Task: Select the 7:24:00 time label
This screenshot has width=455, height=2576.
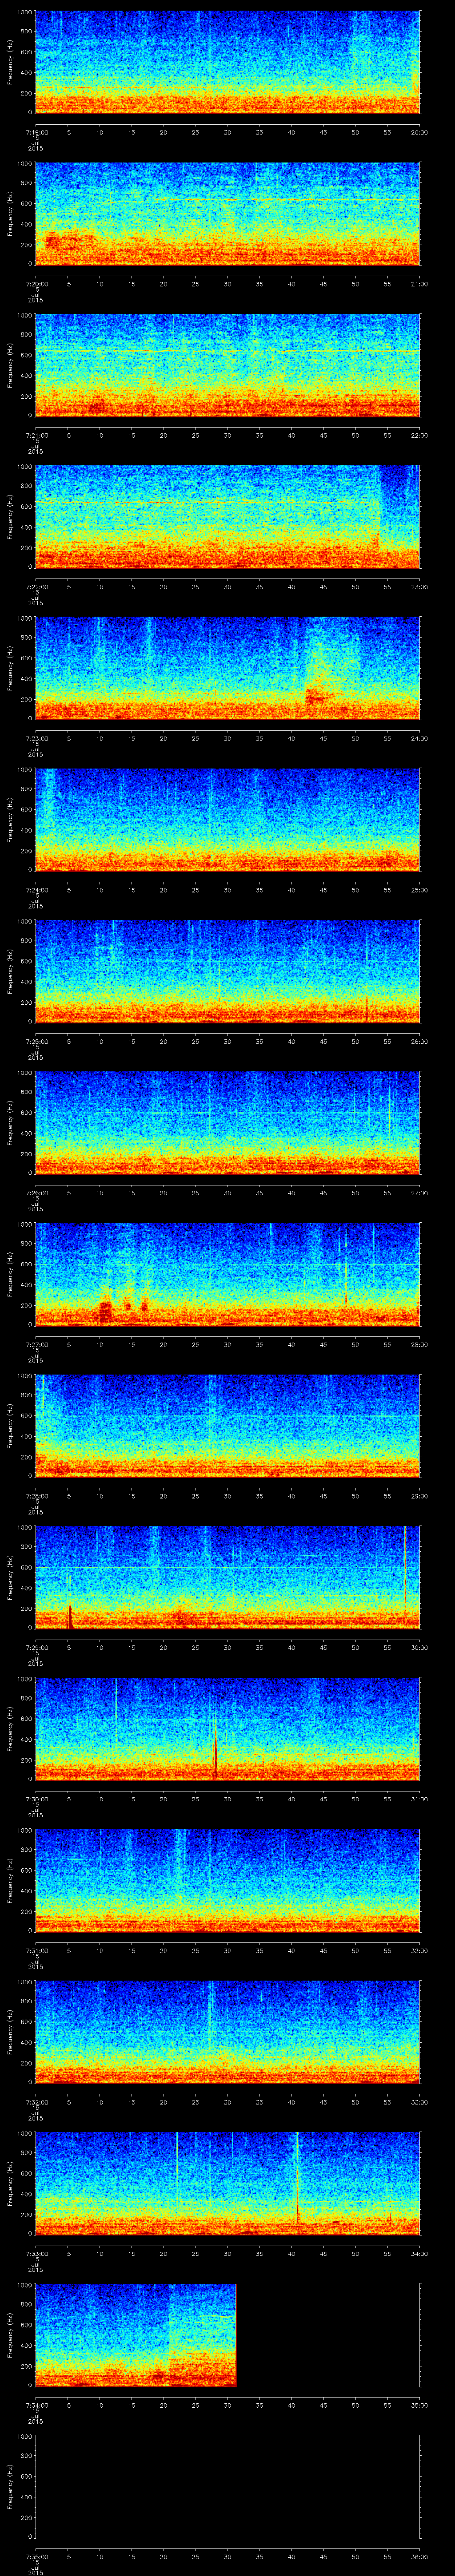Action: coord(36,889)
